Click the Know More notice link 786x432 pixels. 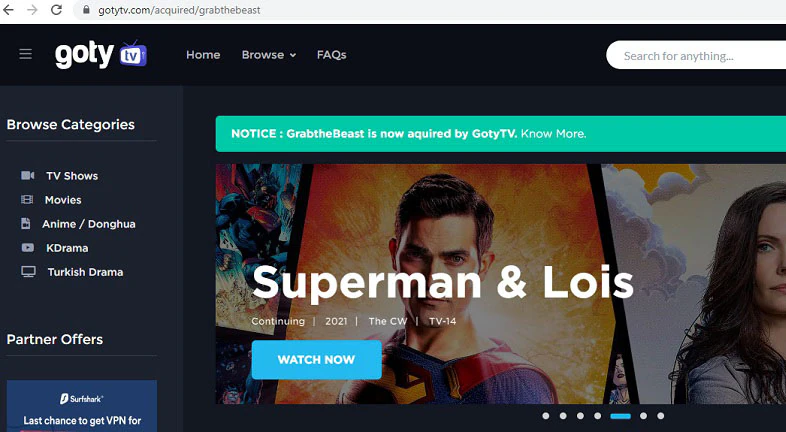(553, 134)
